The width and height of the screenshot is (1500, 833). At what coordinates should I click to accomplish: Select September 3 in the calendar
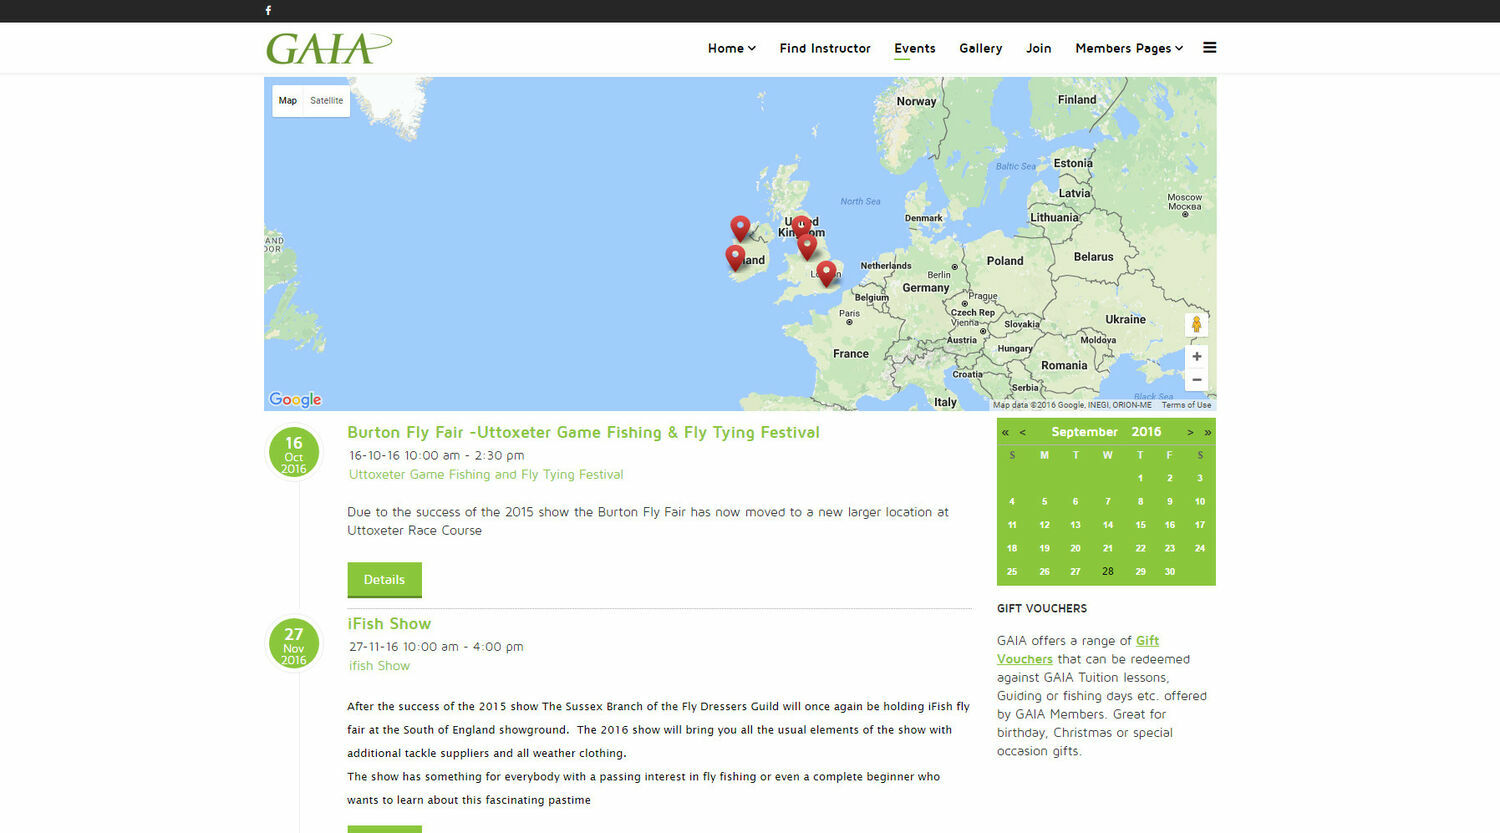(x=1200, y=478)
